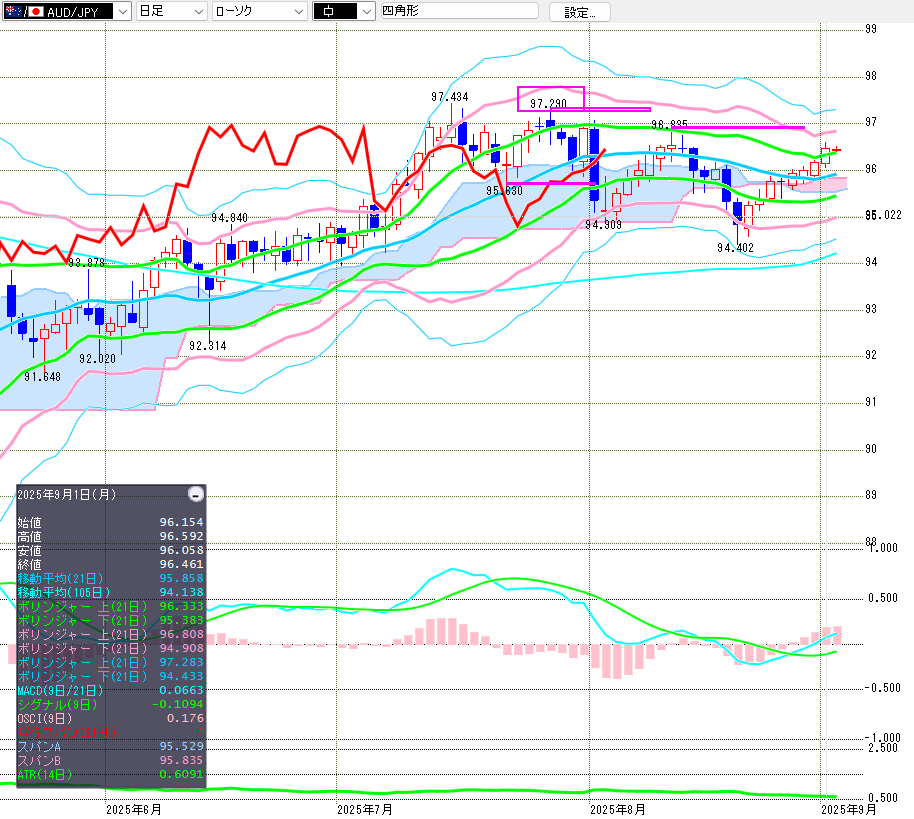Click the 2025年8月 time axis label
The width and height of the screenshot is (914, 819).
(x=618, y=810)
